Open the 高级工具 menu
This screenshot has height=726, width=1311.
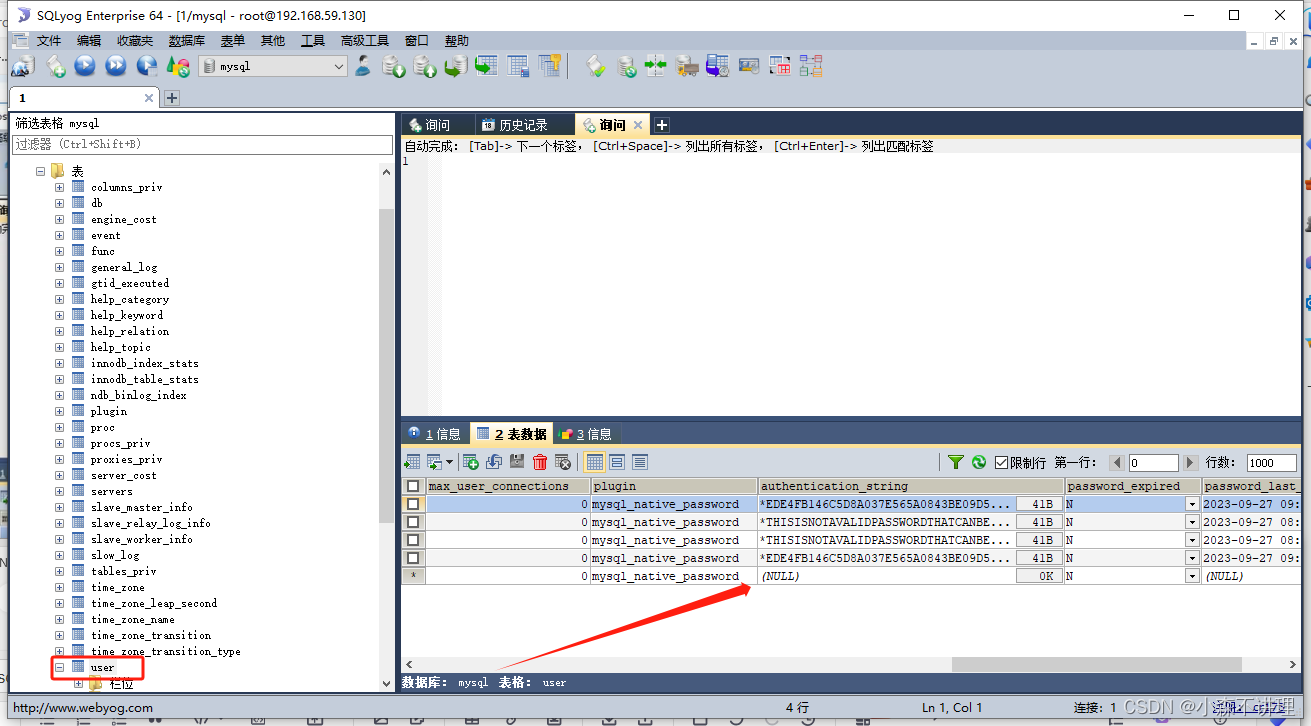(364, 41)
